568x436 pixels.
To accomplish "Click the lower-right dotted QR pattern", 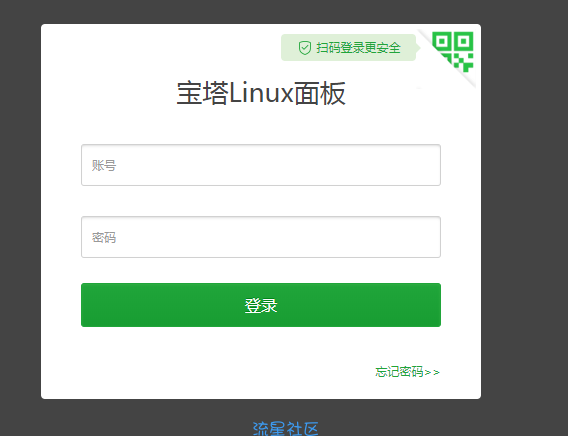I will [x=464, y=62].
